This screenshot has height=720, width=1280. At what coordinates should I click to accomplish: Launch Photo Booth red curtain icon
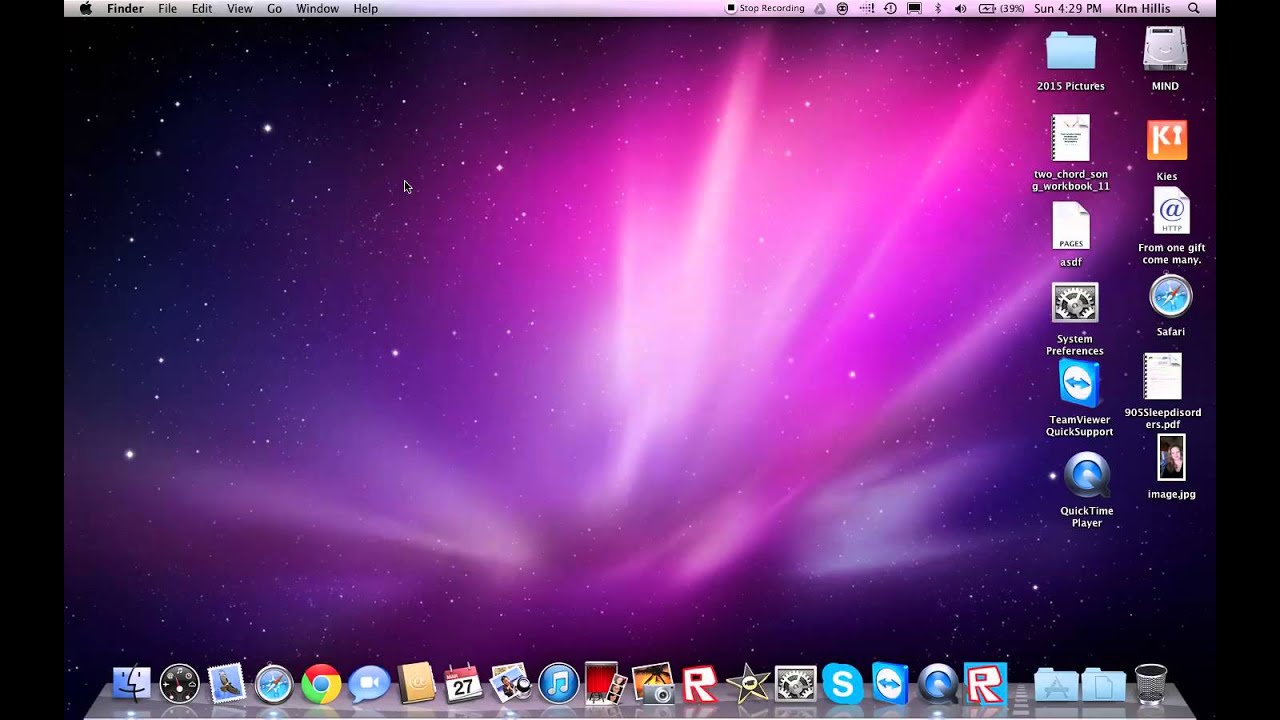pos(605,684)
